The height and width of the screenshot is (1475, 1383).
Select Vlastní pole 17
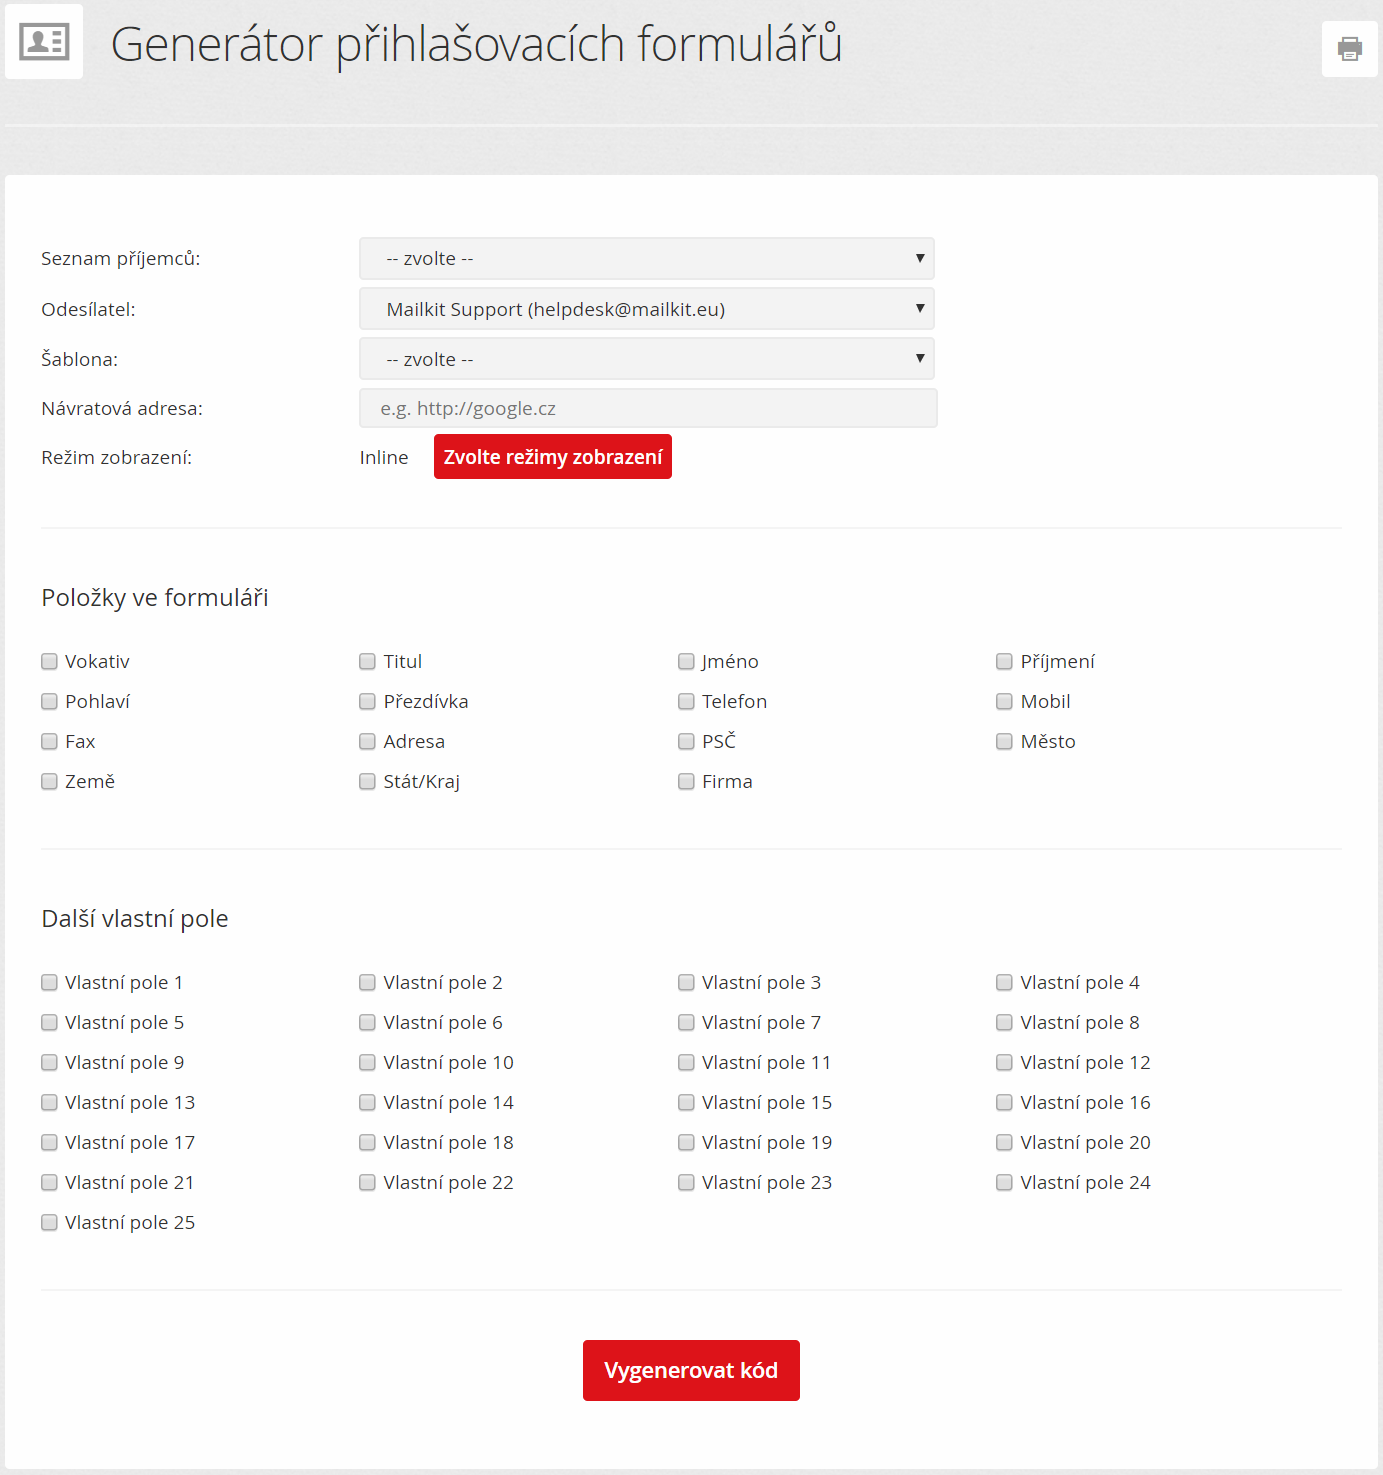(x=49, y=1142)
